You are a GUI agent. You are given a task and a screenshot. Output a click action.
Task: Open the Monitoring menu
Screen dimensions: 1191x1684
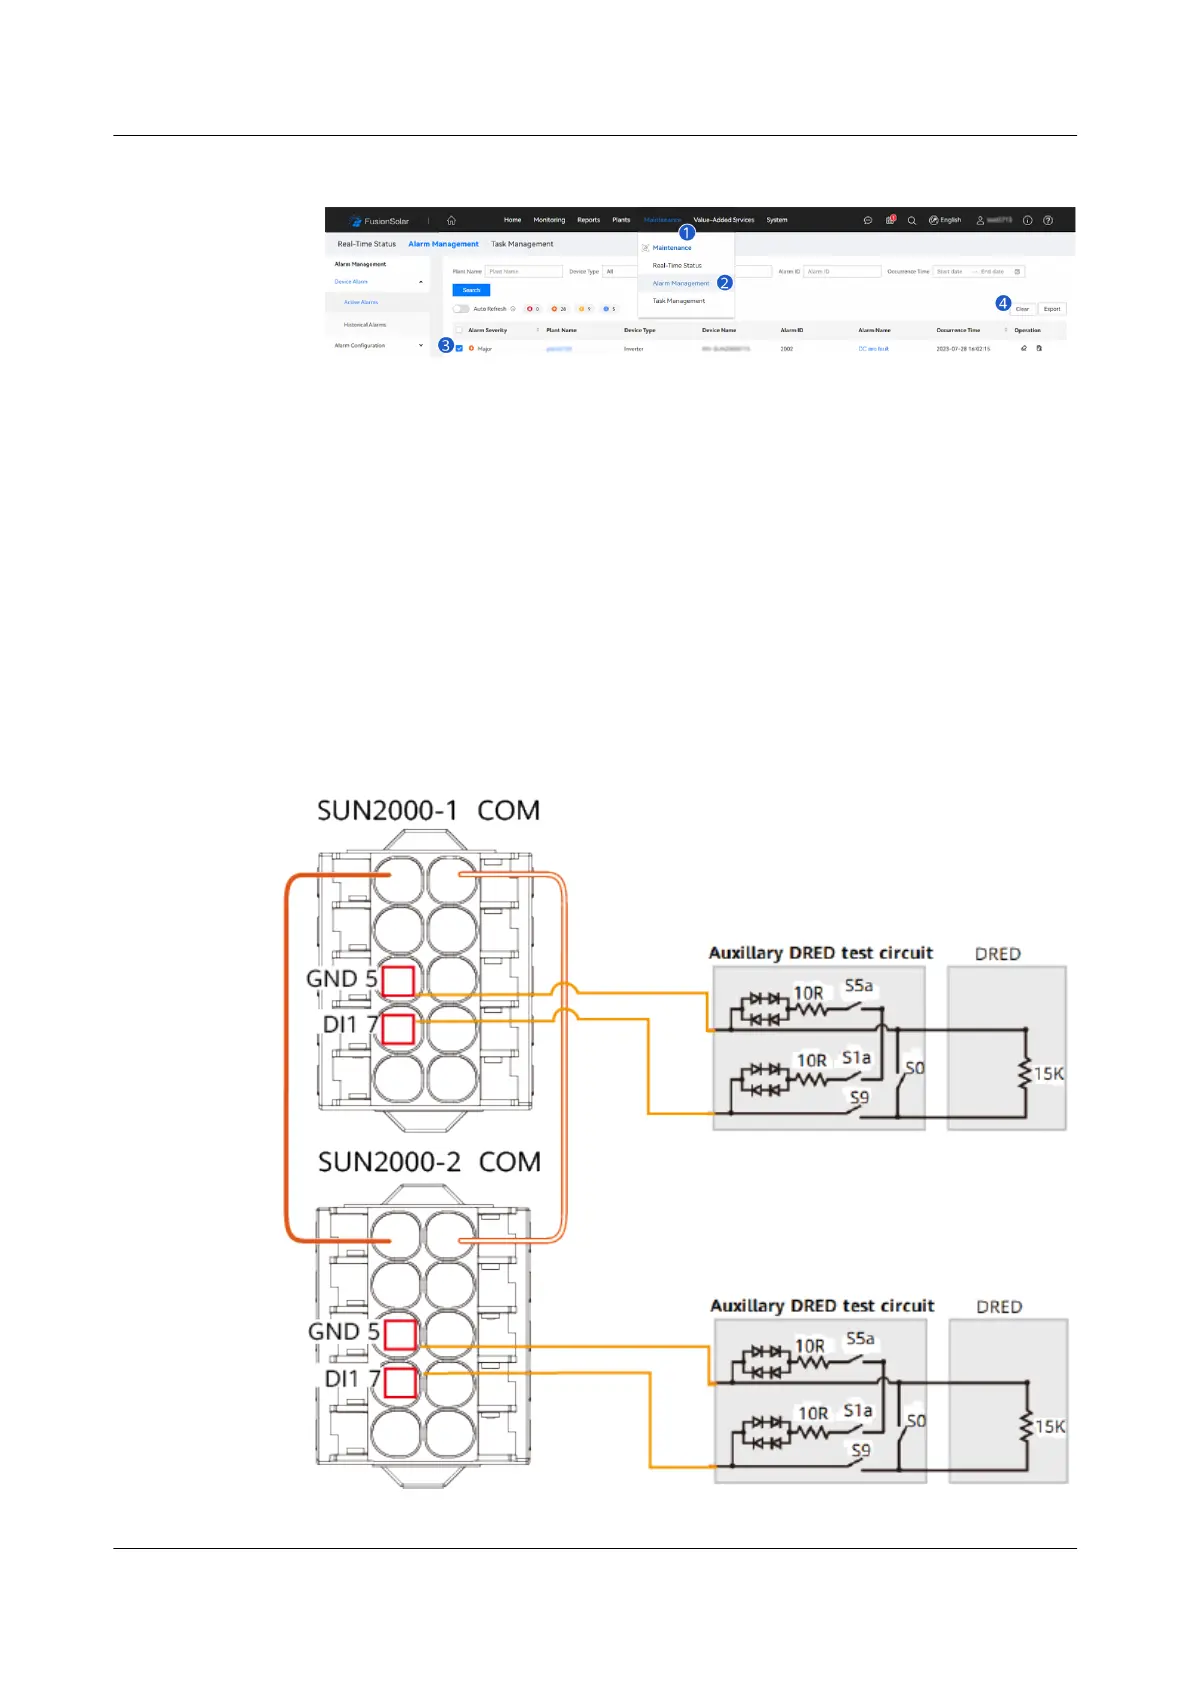[x=549, y=220]
